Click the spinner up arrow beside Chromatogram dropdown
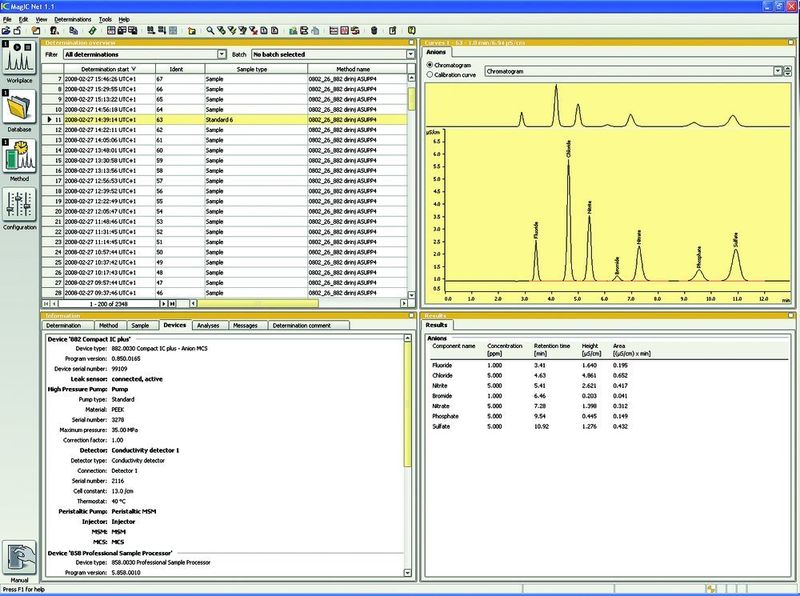Screen dimensions: 800x596 [x=790, y=69]
